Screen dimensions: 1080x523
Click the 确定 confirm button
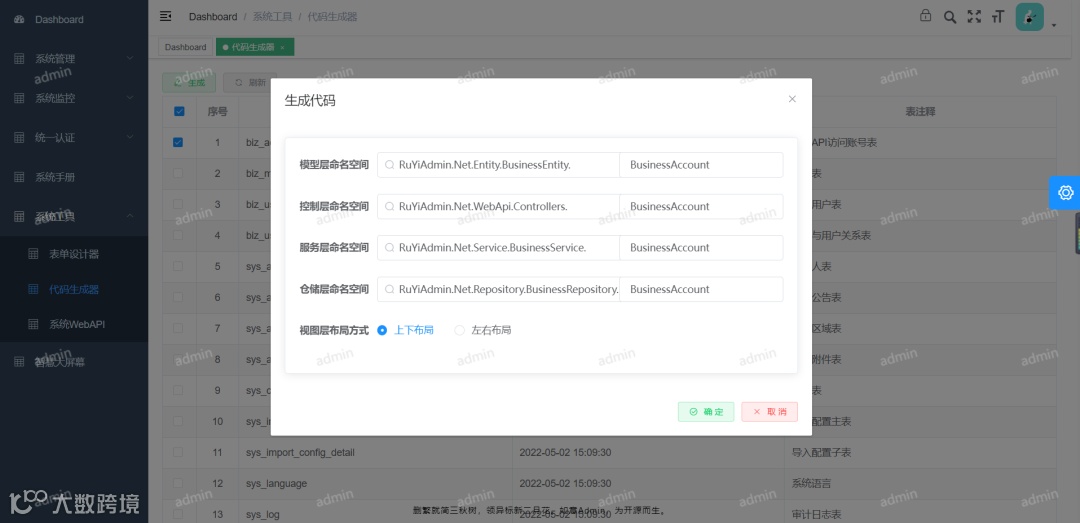coord(706,411)
